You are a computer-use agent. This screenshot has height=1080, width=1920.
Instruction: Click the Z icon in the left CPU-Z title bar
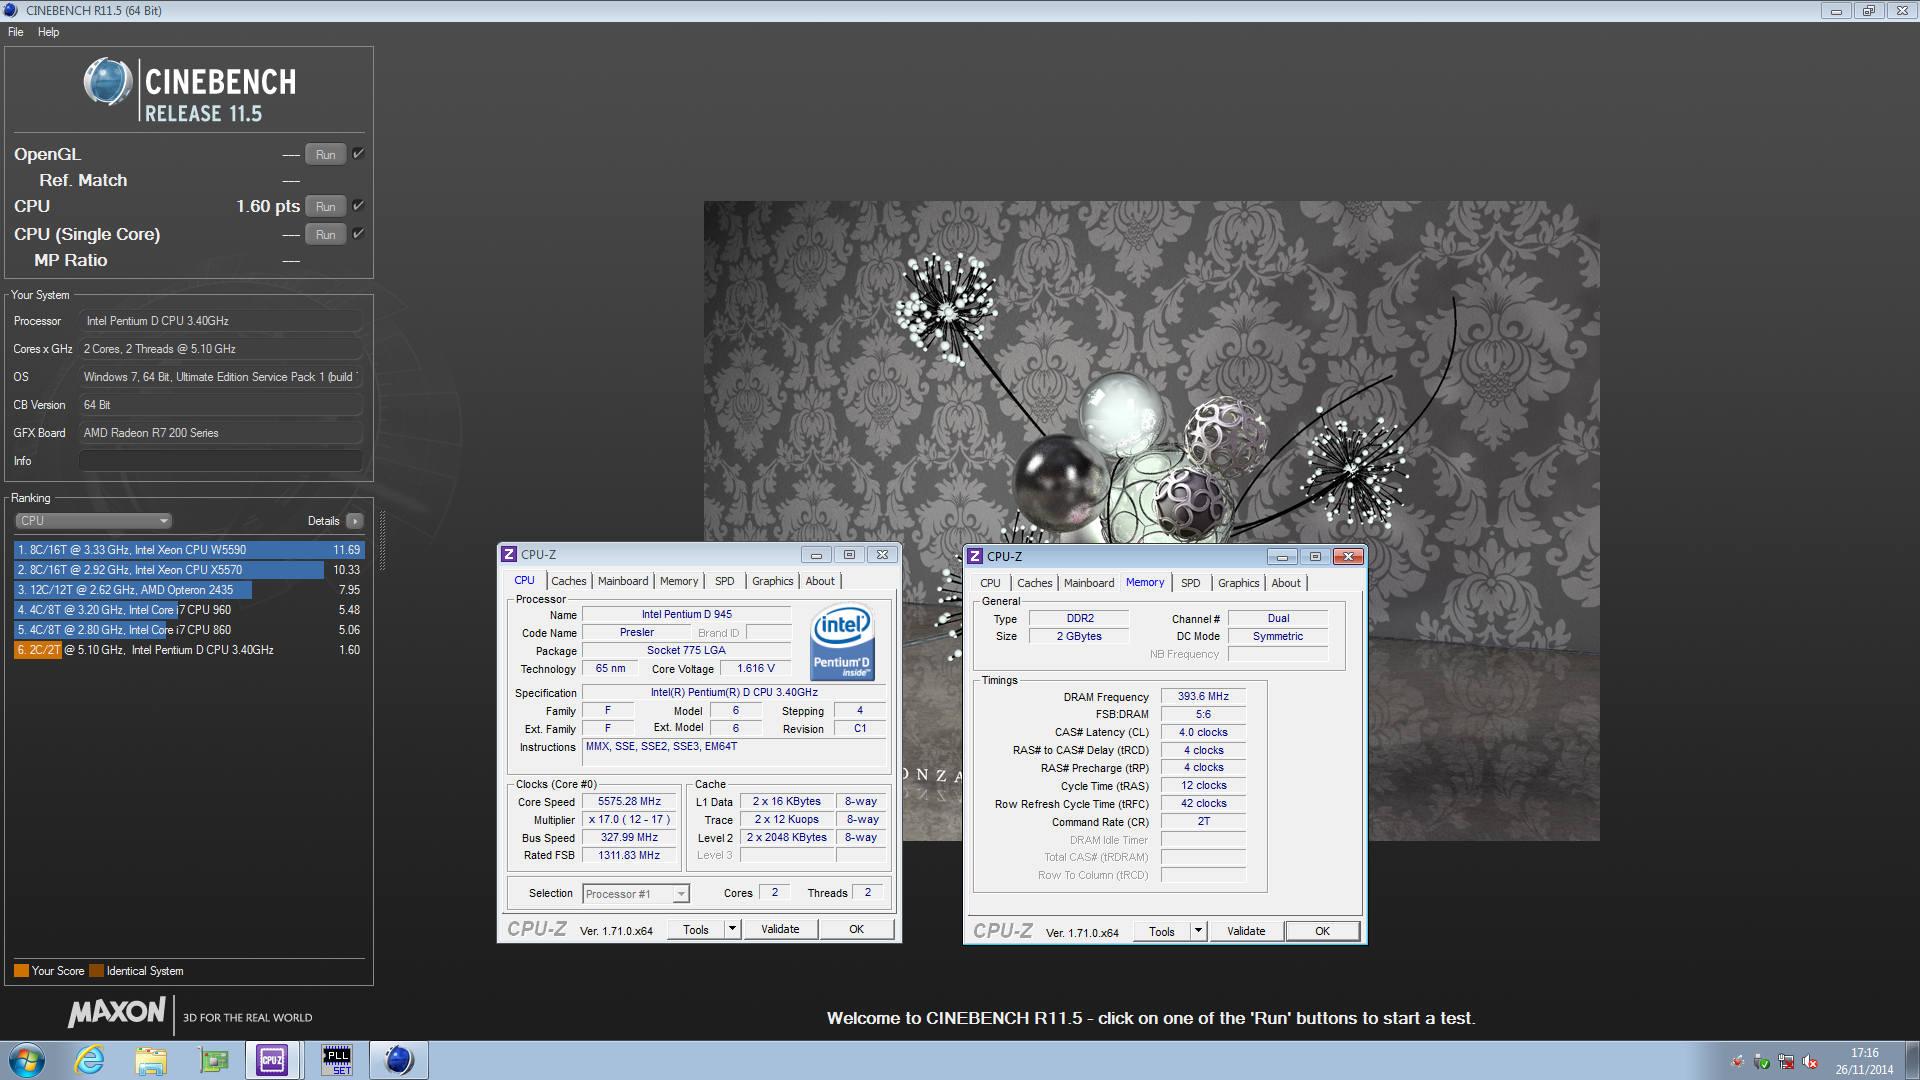pyautogui.click(x=509, y=554)
